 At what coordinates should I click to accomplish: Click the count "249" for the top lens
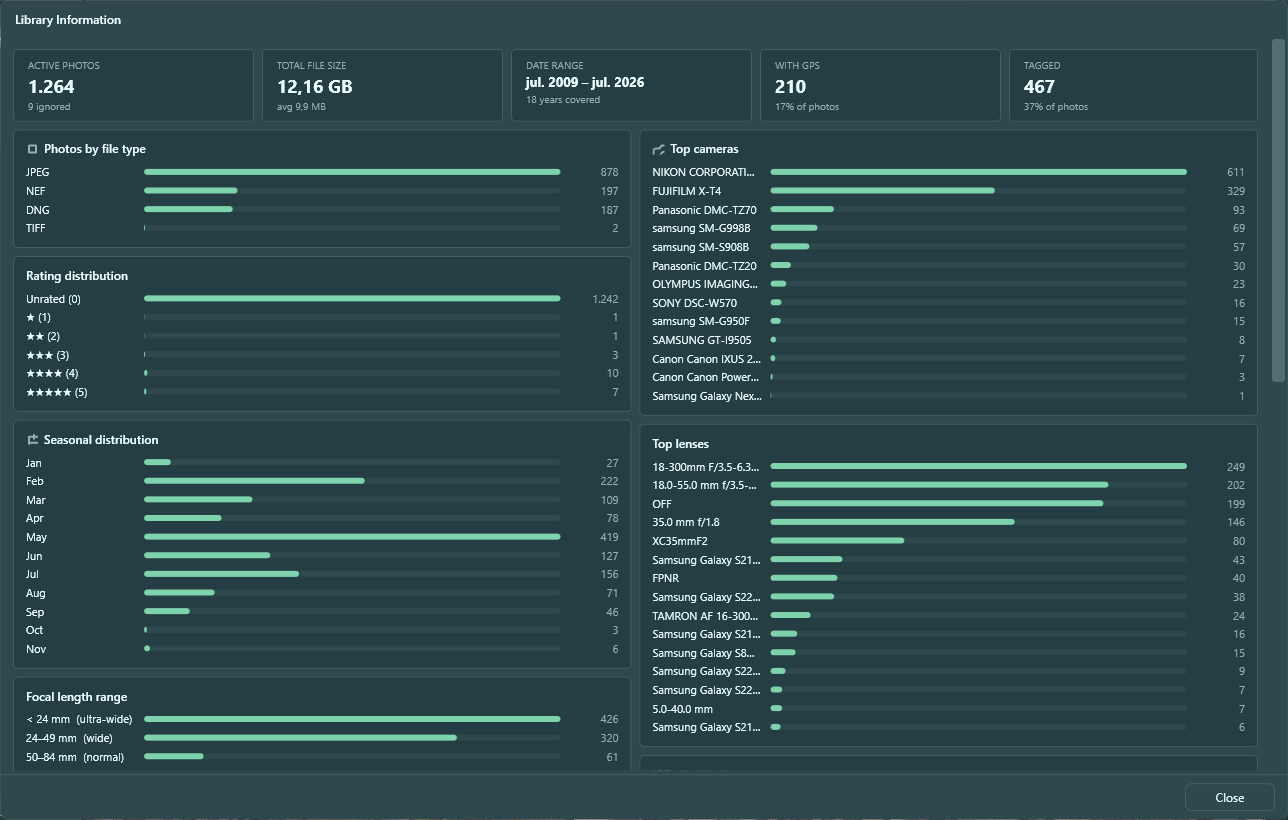[1236, 467]
